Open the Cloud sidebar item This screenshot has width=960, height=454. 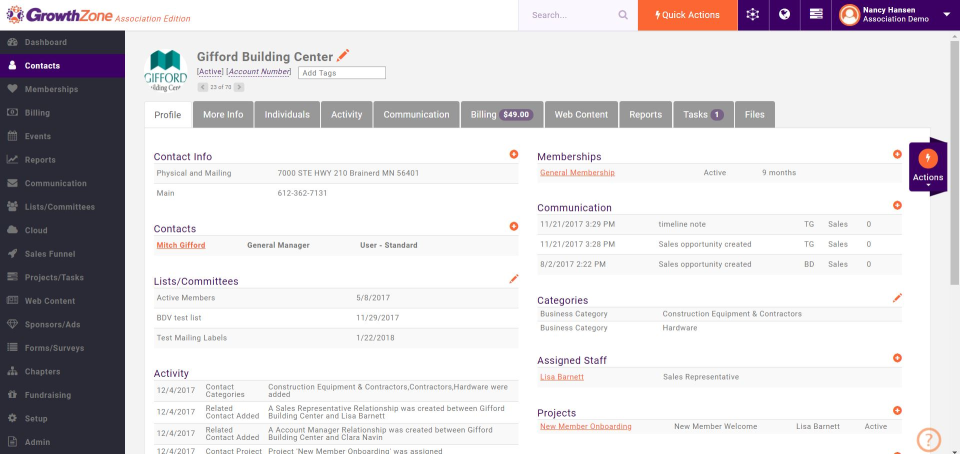tap(62, 231)
